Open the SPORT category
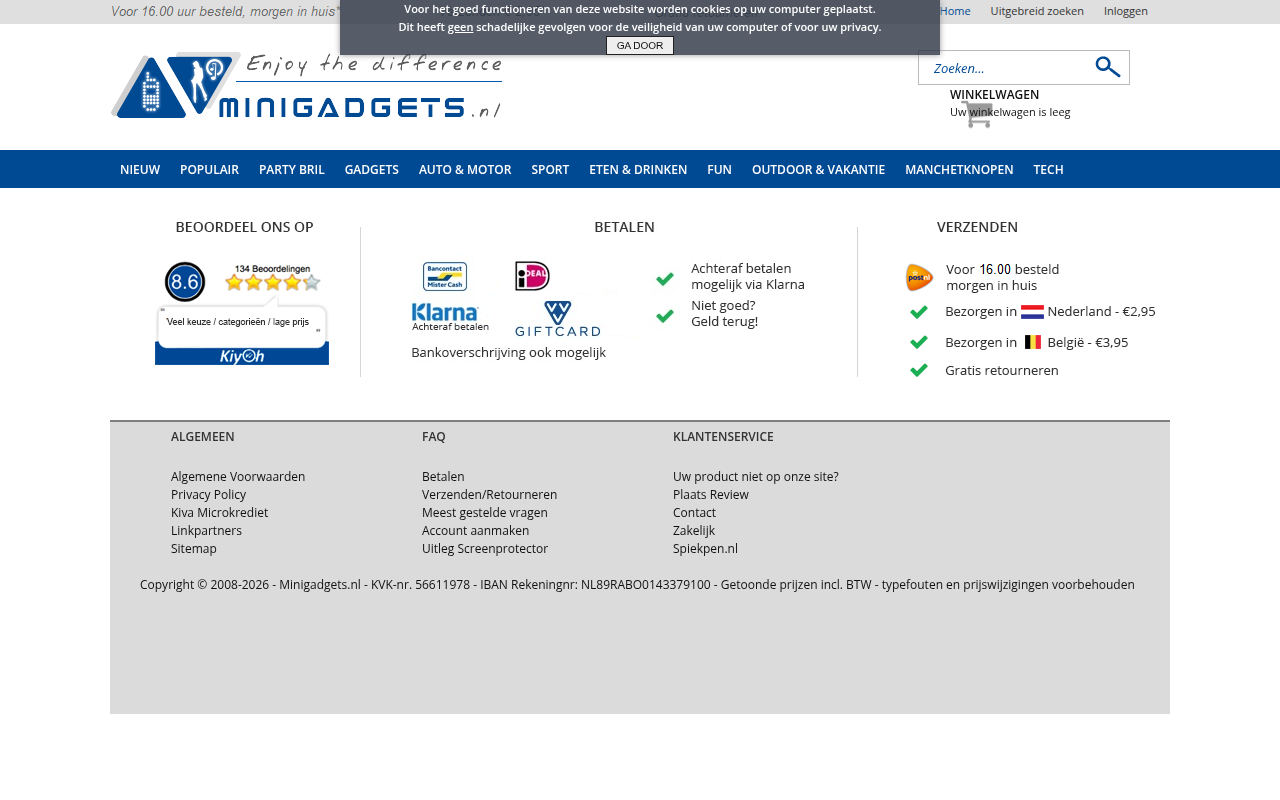 [x=550, y=169]
